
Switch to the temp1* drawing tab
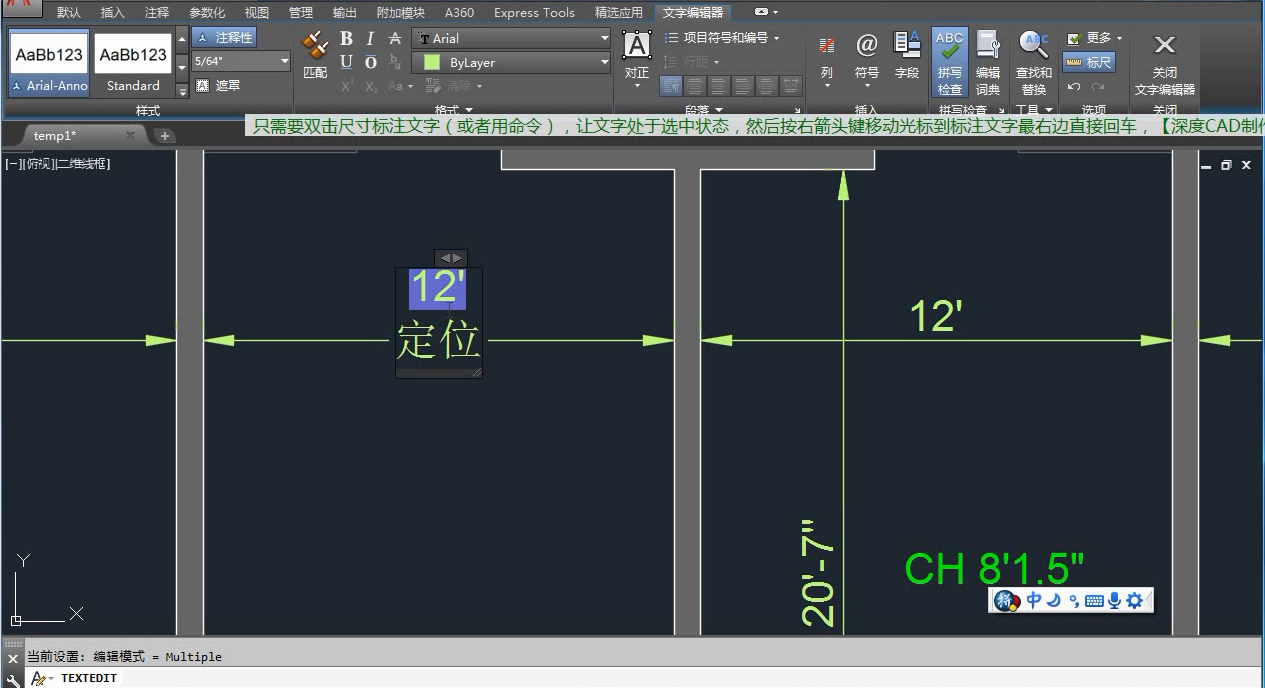coord(55,136)
